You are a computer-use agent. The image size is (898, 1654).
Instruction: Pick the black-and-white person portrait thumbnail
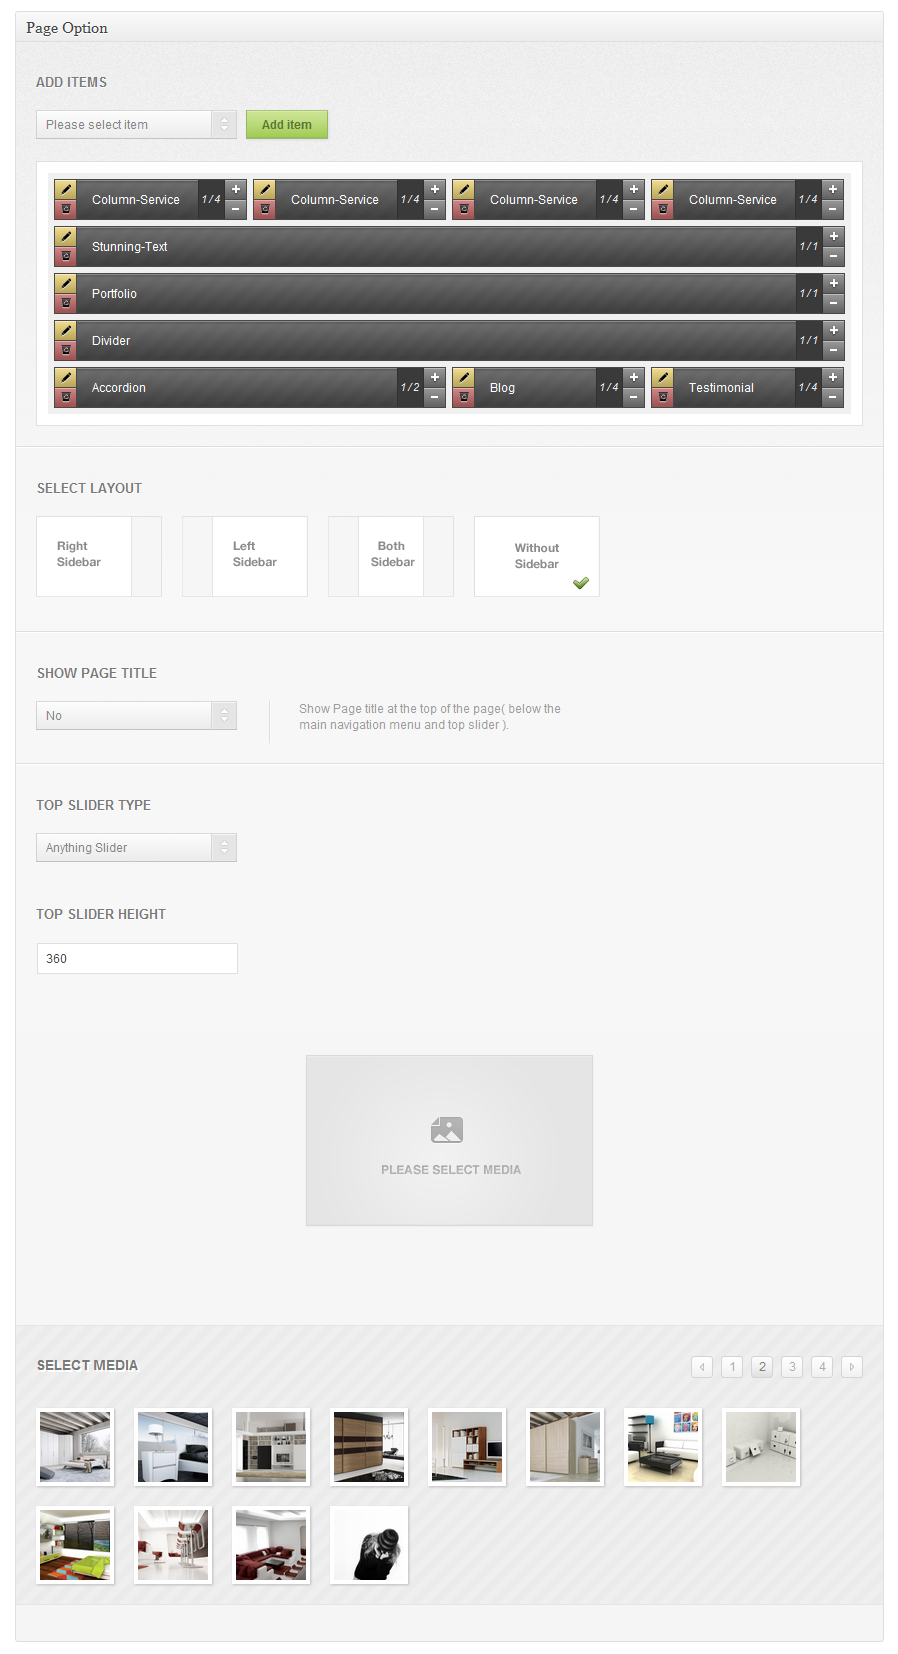tap(369, 1545)
